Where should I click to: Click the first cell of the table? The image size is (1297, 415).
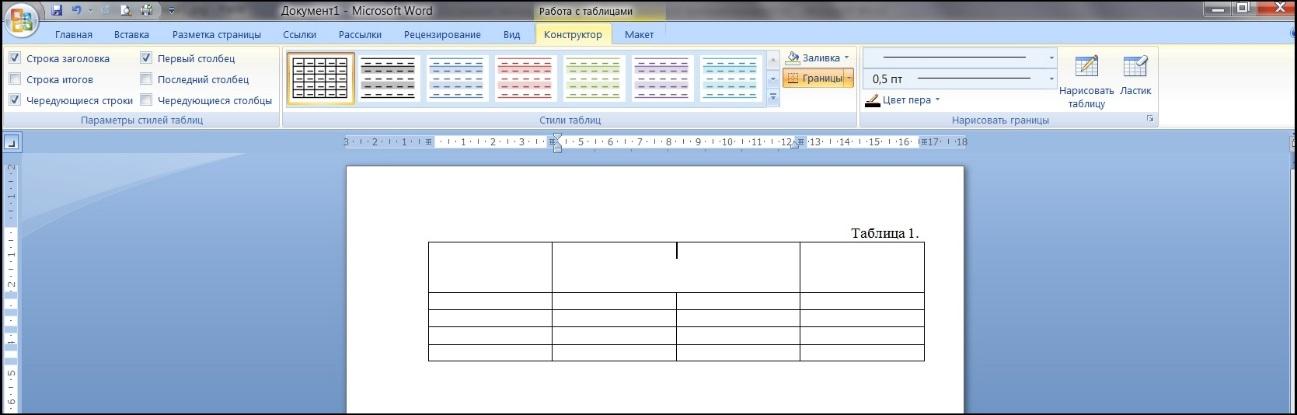[490, 266]
